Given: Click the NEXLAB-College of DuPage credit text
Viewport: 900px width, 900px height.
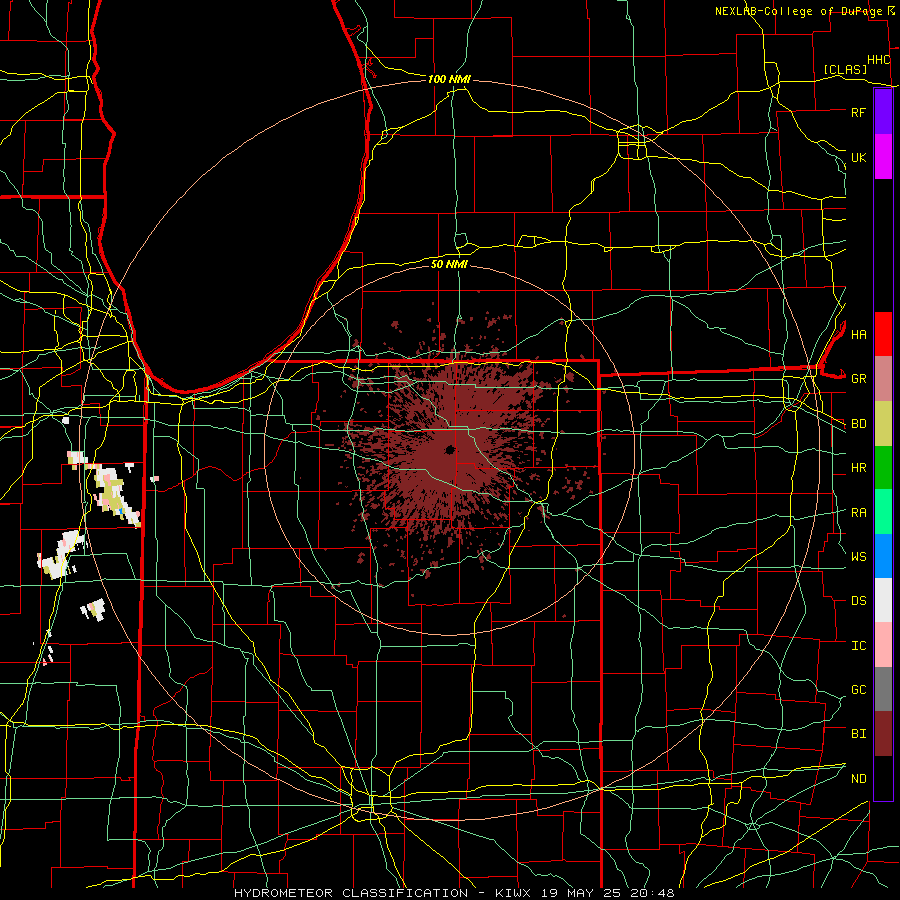Looking at the screenshot, I should [x=799, y=11].
